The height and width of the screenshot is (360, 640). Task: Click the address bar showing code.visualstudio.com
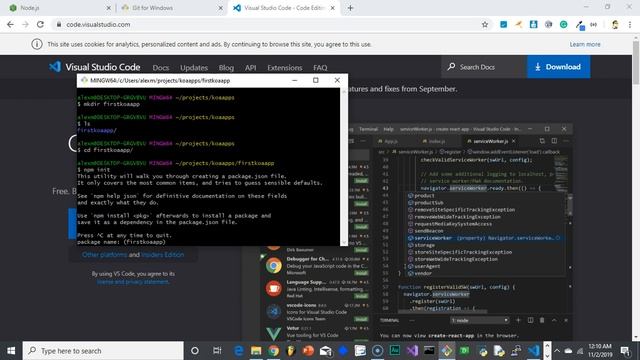click(269, 24)
